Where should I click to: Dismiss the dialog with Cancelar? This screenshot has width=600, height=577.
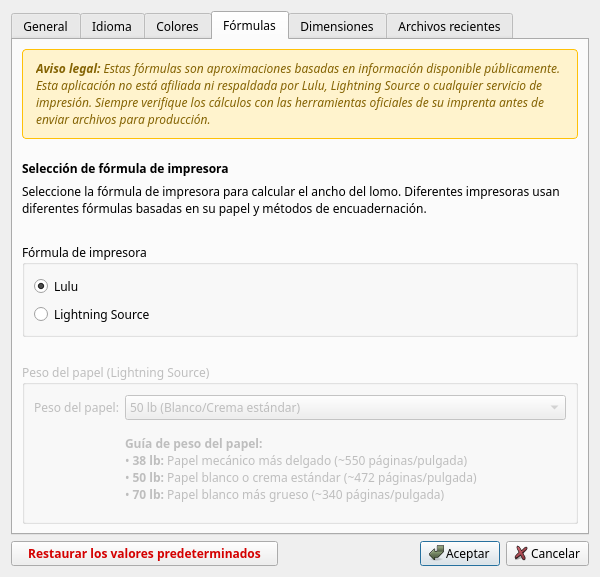click(547, 553)
